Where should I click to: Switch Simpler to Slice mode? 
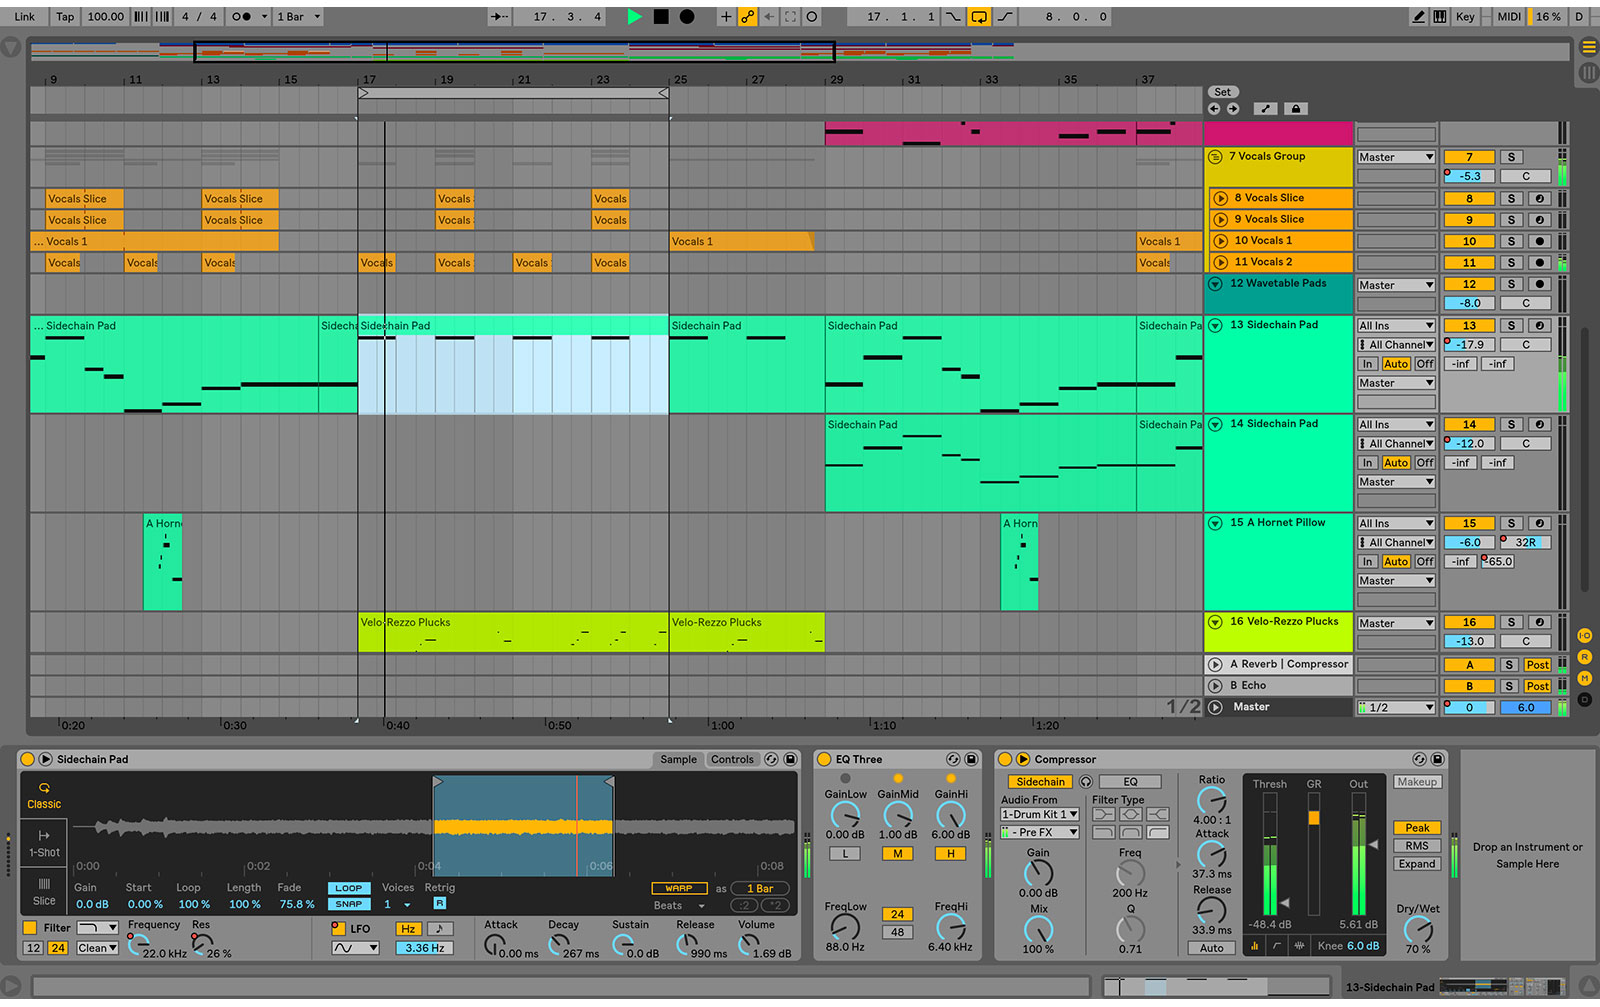44,891
